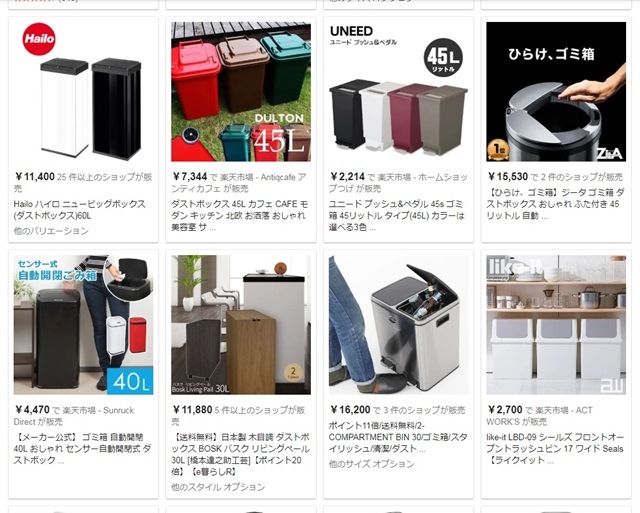Click the ユニード プッシュ&ペダル 45s title
This screenshot has width=640, height=513.
[x=397, y=215]
